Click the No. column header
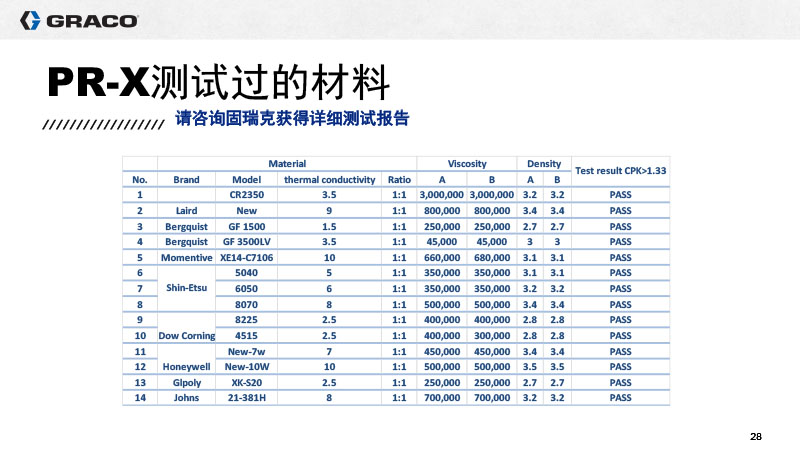Image resolution: width=800 pixels, height=450 pixels. pos(140,180)
